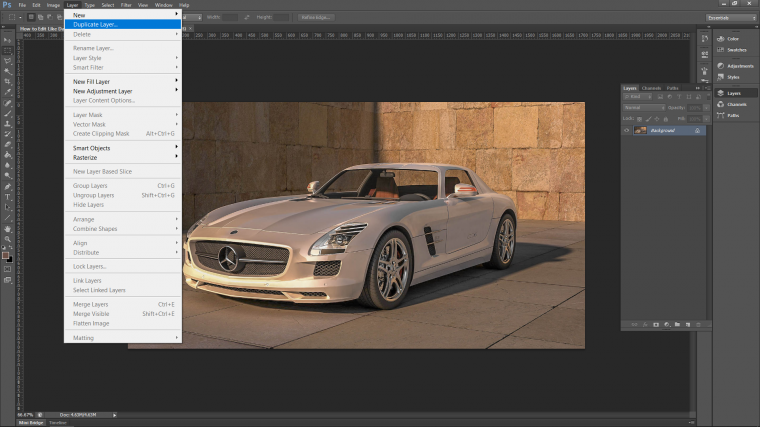
Task: Select the Brush tool
Action: [7, 113]
